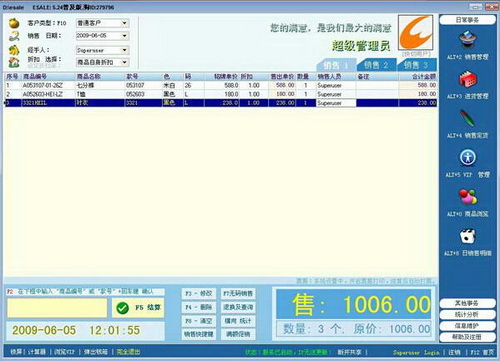Viewport: 500px width, 361px height.
Task: Click the green checkmark F5 checkout icon
Action: (x=122, y=308)
